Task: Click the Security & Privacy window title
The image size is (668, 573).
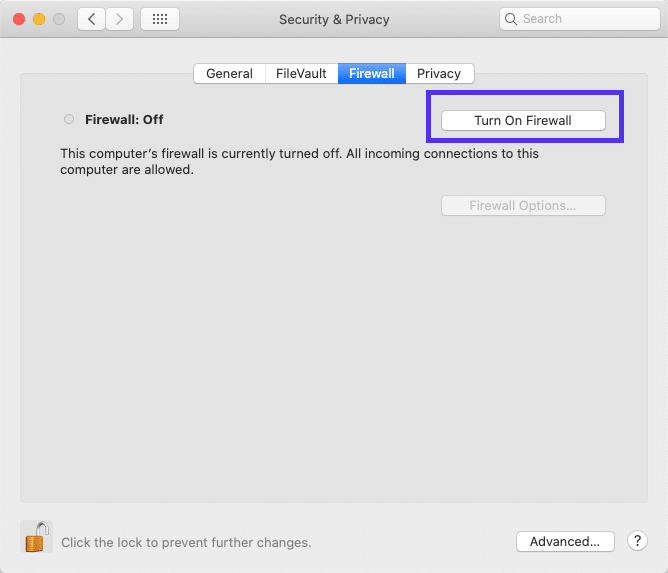Action: point(334,19)
